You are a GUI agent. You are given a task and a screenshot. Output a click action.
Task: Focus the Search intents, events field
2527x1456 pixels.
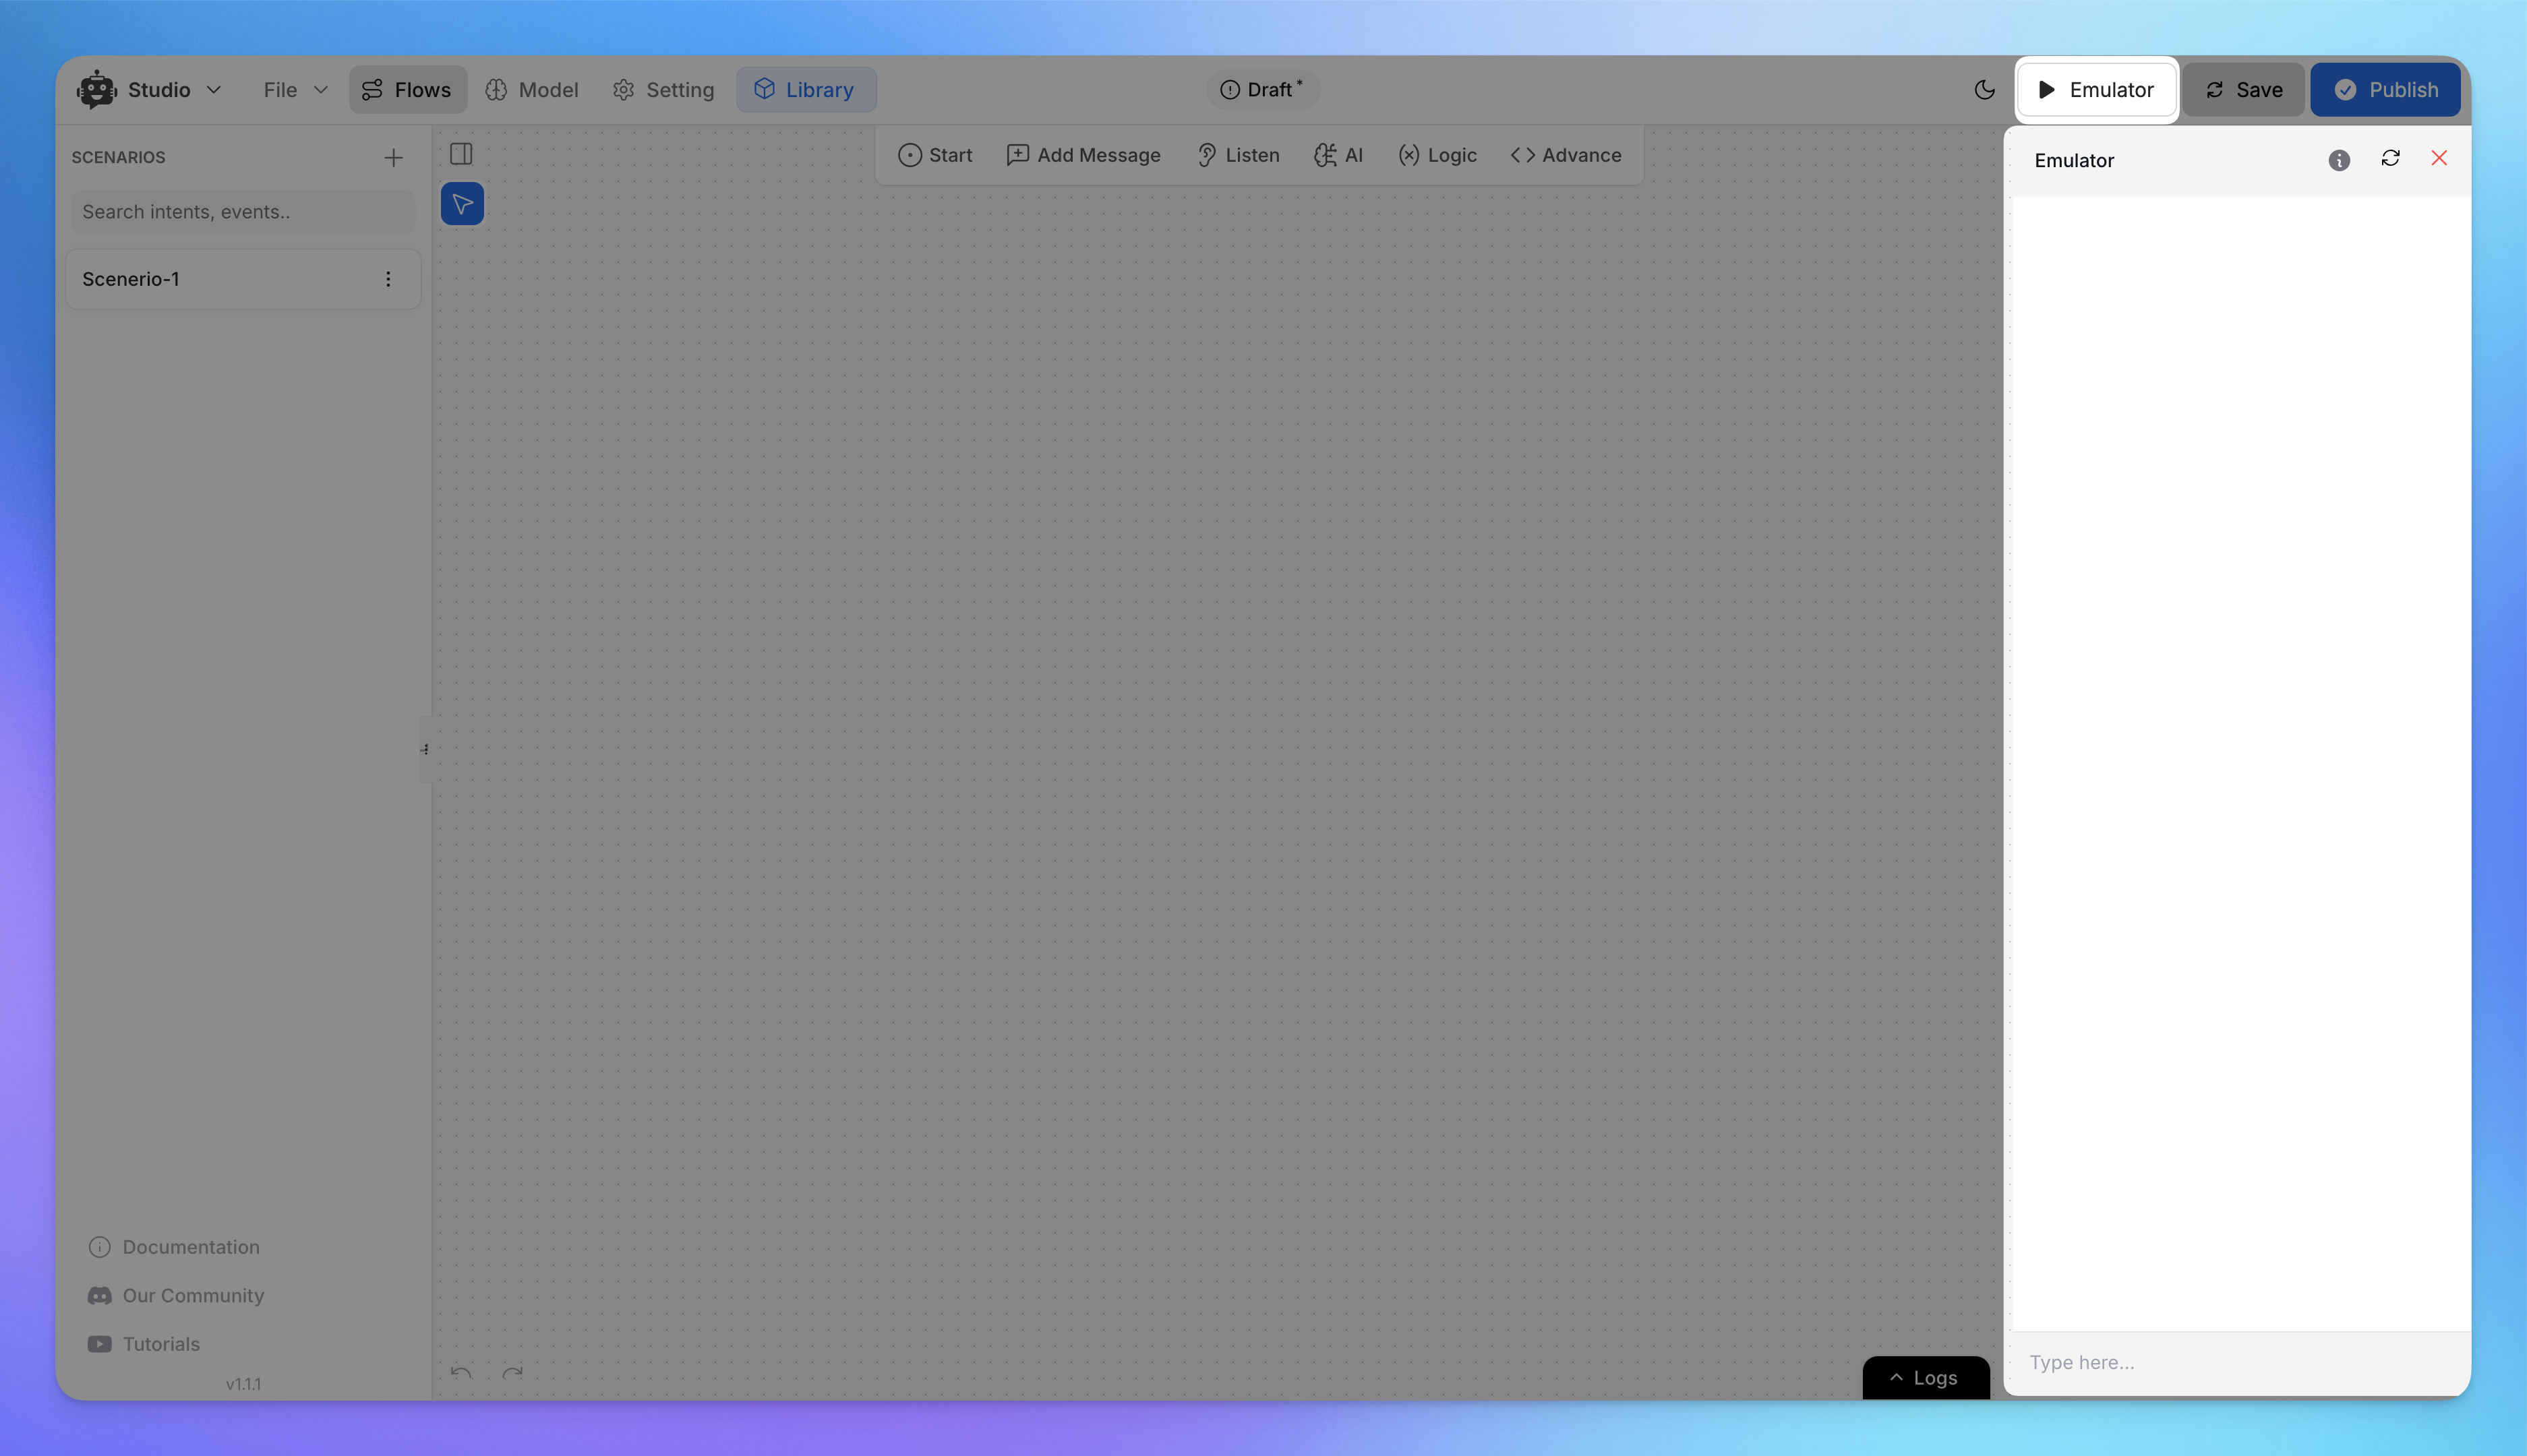tap(243, 212)
